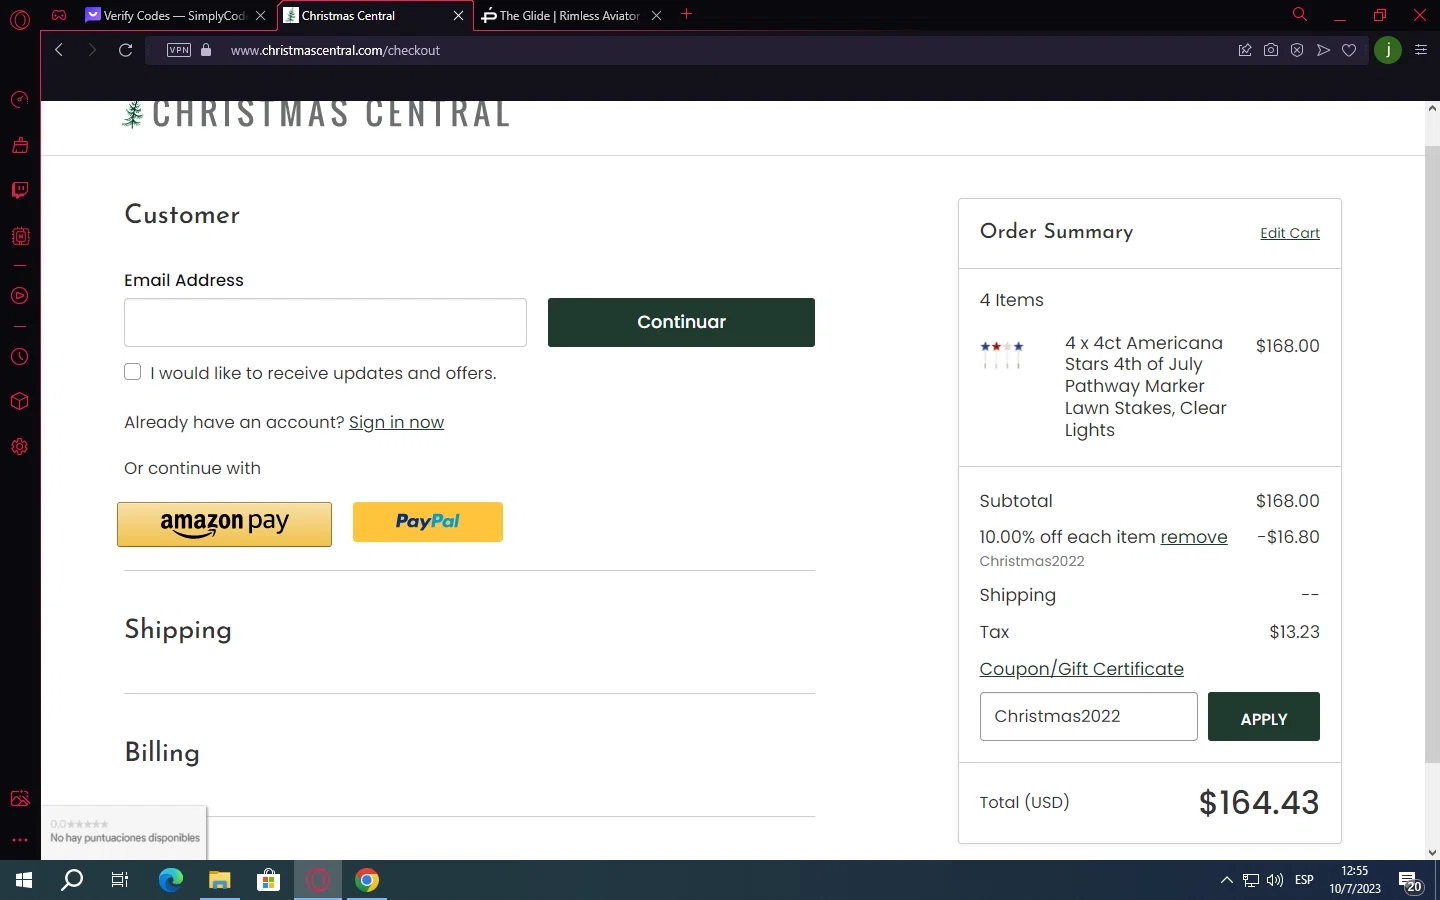This screenshot has width=1440, height=900.
Task: Go back to previous page
Action: (59, 50)
